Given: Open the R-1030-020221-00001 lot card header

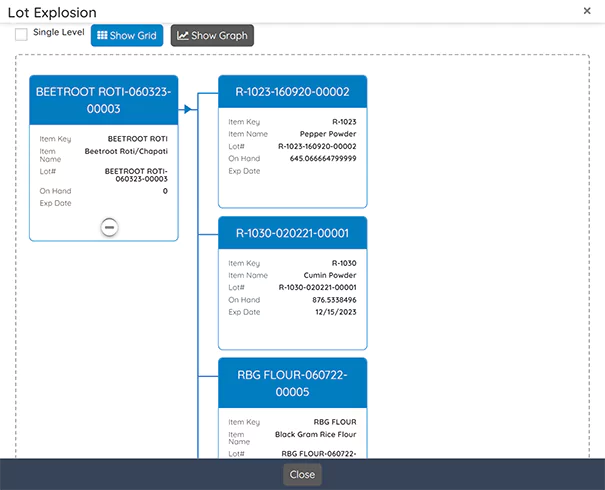Looking at the screenshot, I should click(x=292, y=234).
